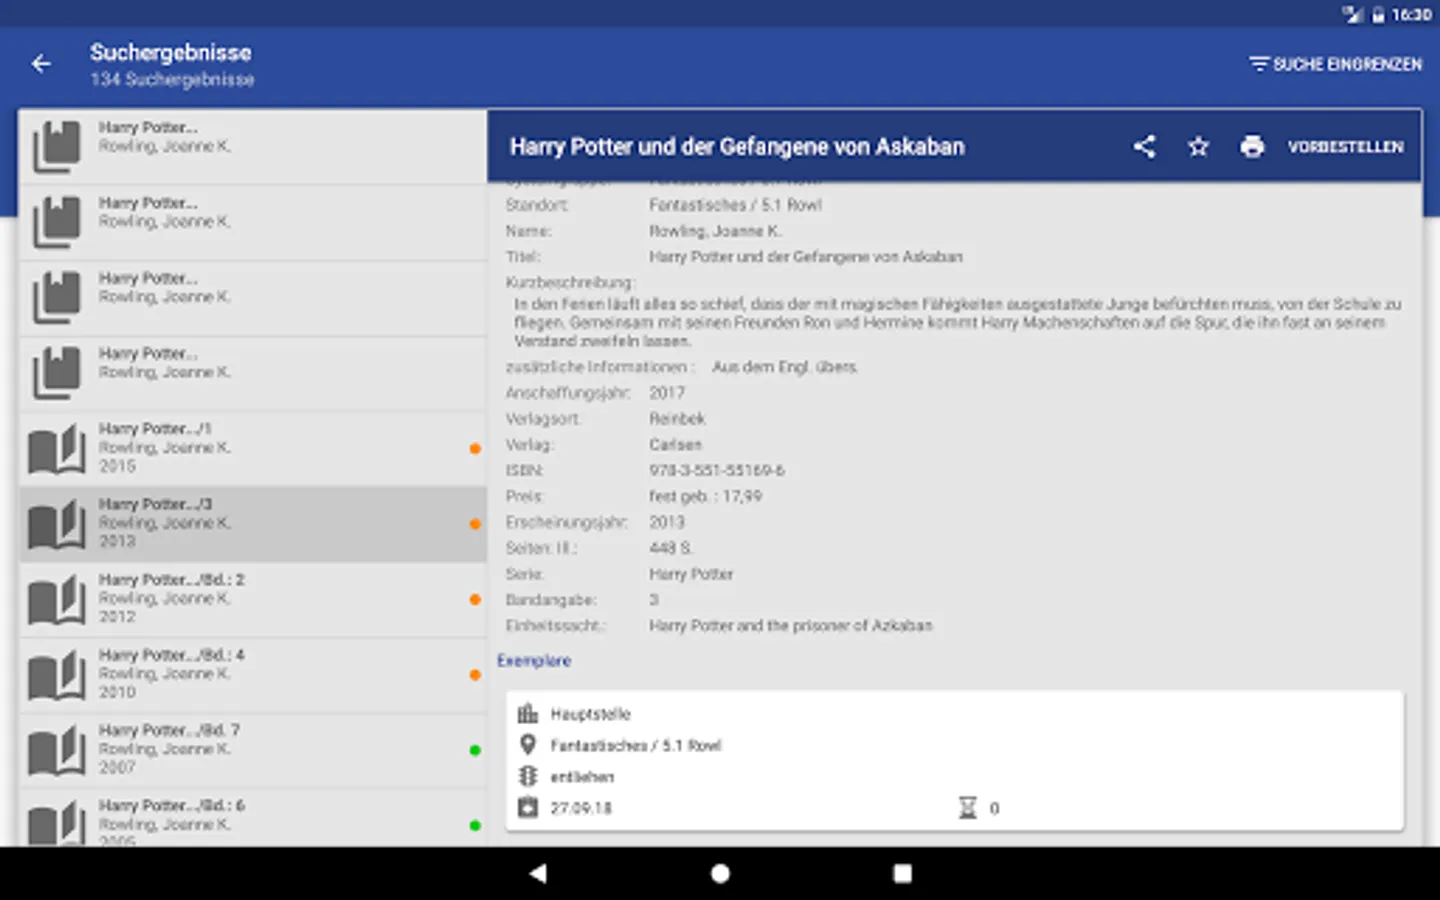Viewport: 1440px width, 900px height.
Task: Open the SUCHE EINGRENZEN filter
Action: pos(1335,64)
